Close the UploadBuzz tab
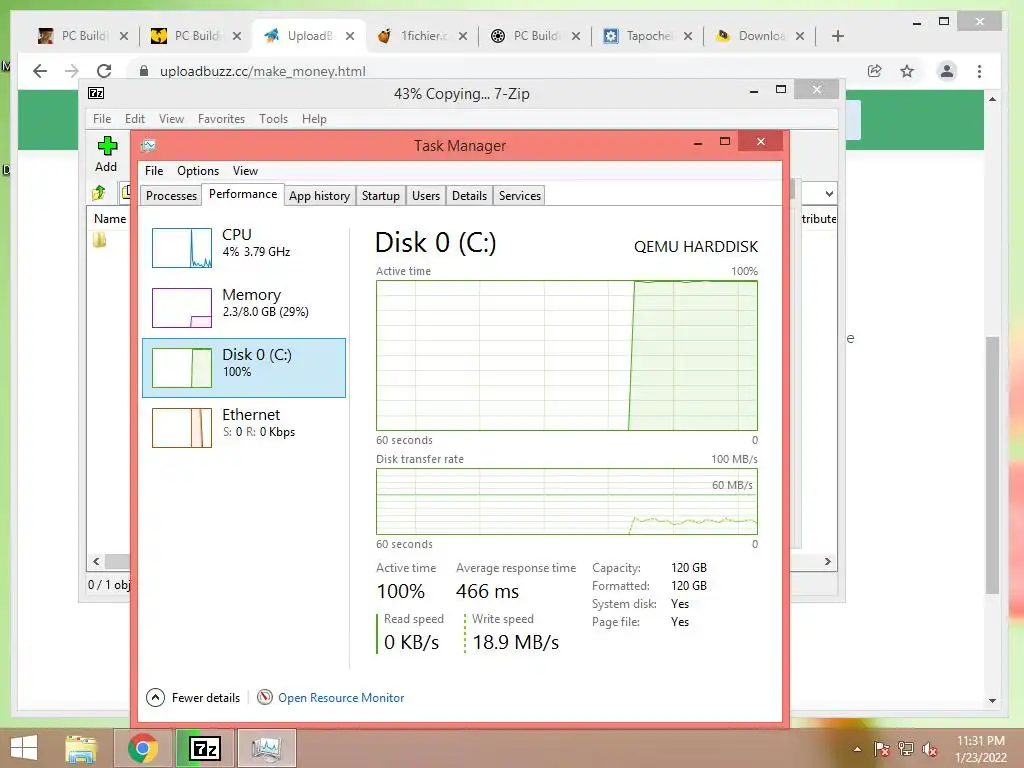1024x768 pixels. [350, 36]
